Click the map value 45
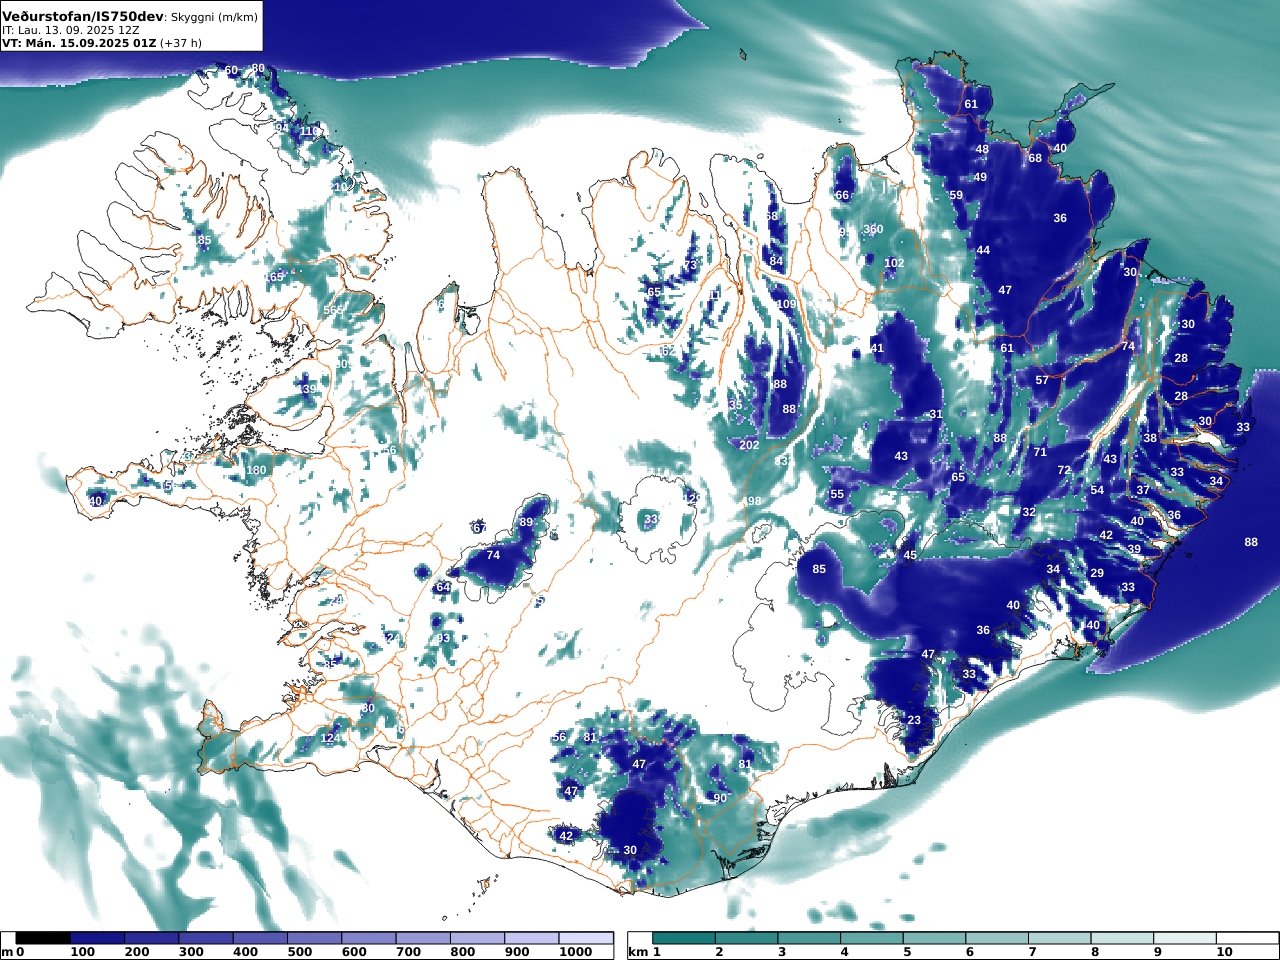Viewport: 1280px width, 960px height. [x=910, y=555]
